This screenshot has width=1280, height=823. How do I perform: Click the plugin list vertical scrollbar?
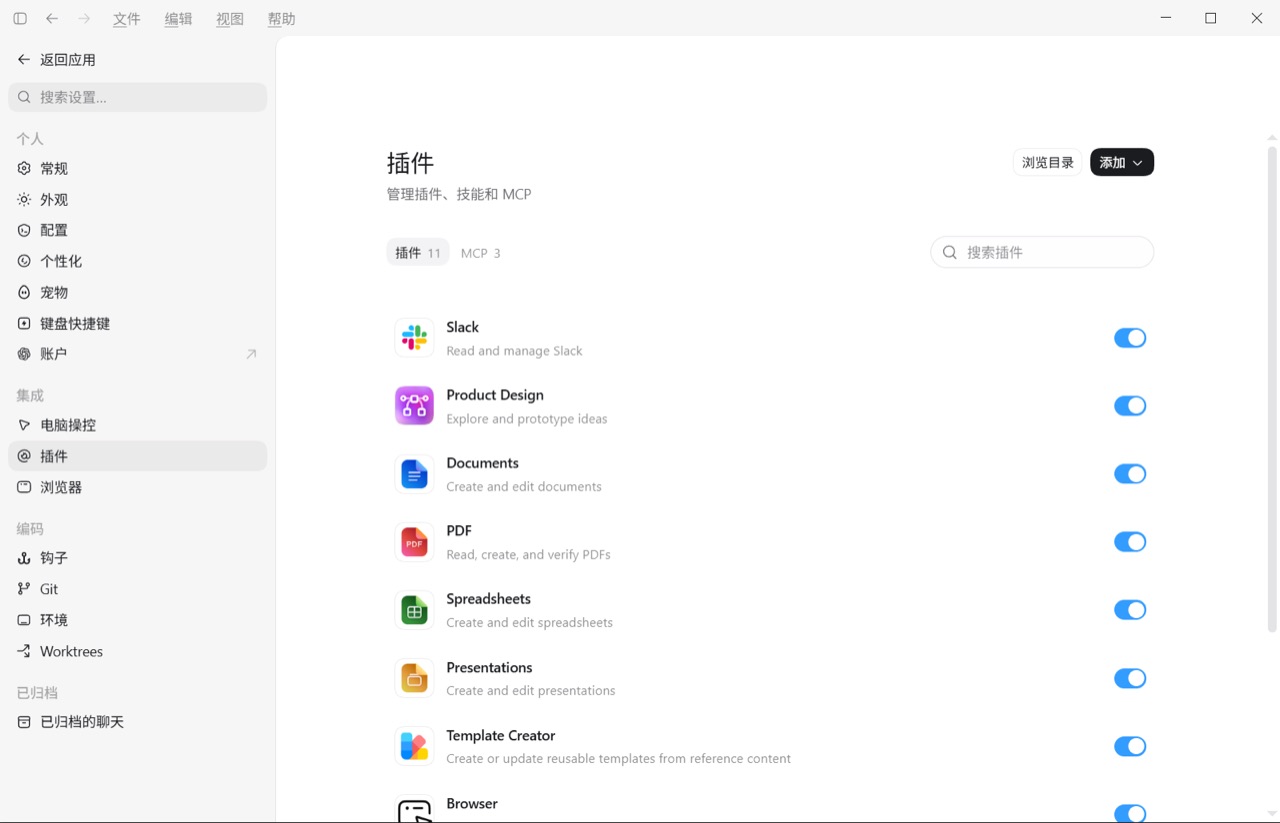(x=1272, y=390)
